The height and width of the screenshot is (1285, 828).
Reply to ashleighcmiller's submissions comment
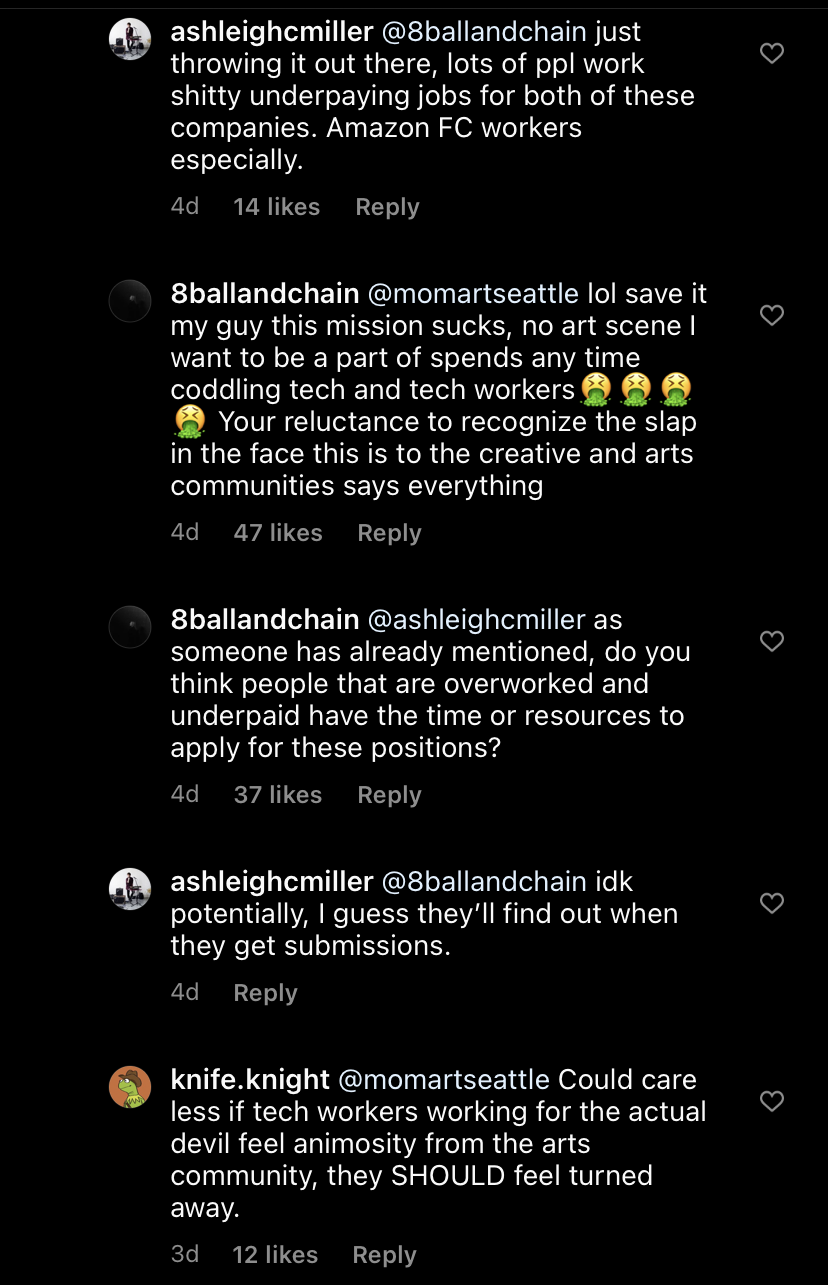[265, 993]
